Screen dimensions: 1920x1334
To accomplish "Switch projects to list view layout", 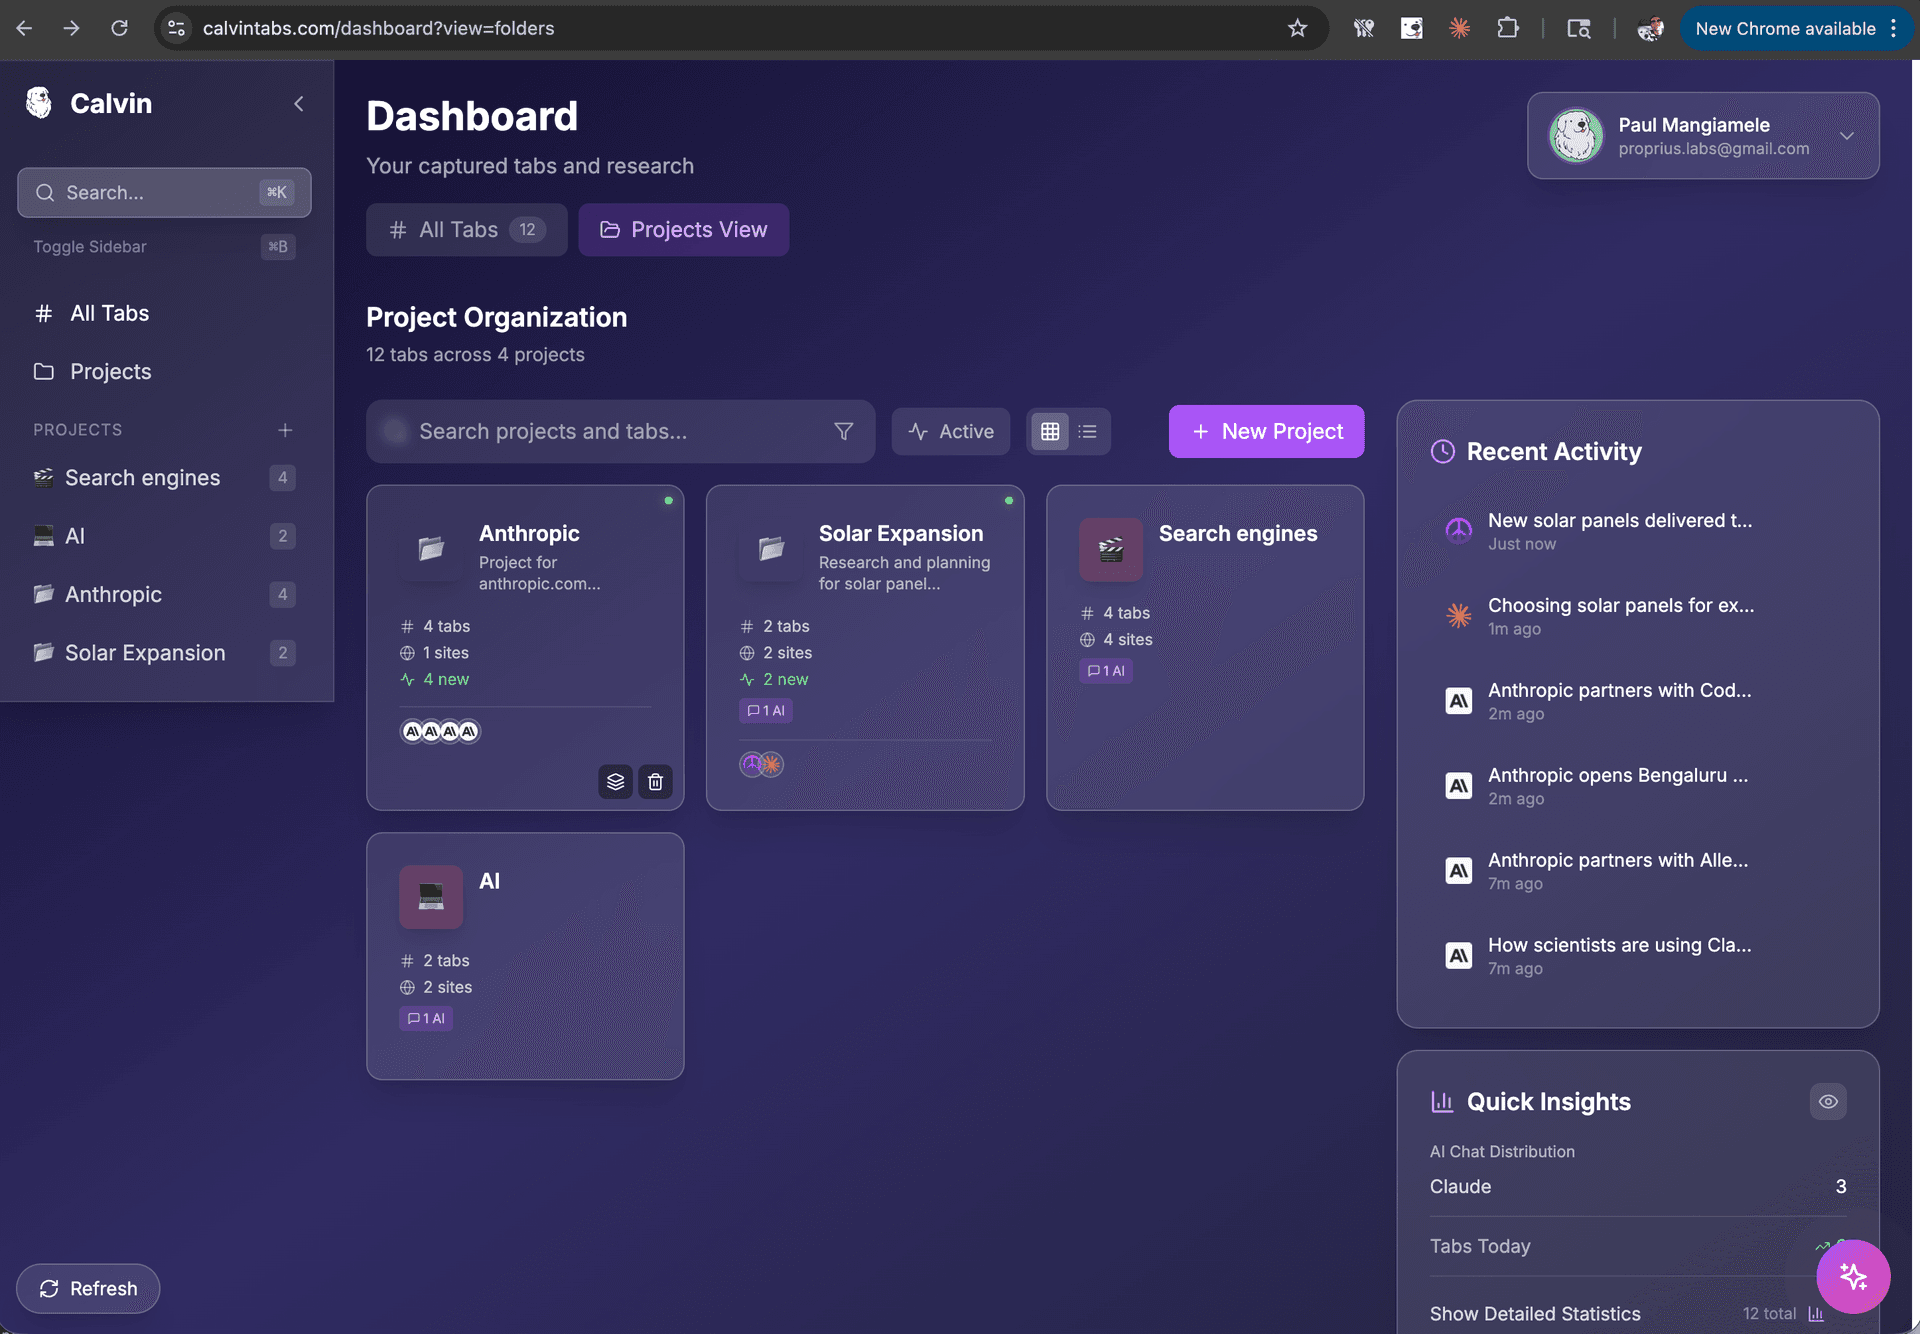I will 1088,431.
